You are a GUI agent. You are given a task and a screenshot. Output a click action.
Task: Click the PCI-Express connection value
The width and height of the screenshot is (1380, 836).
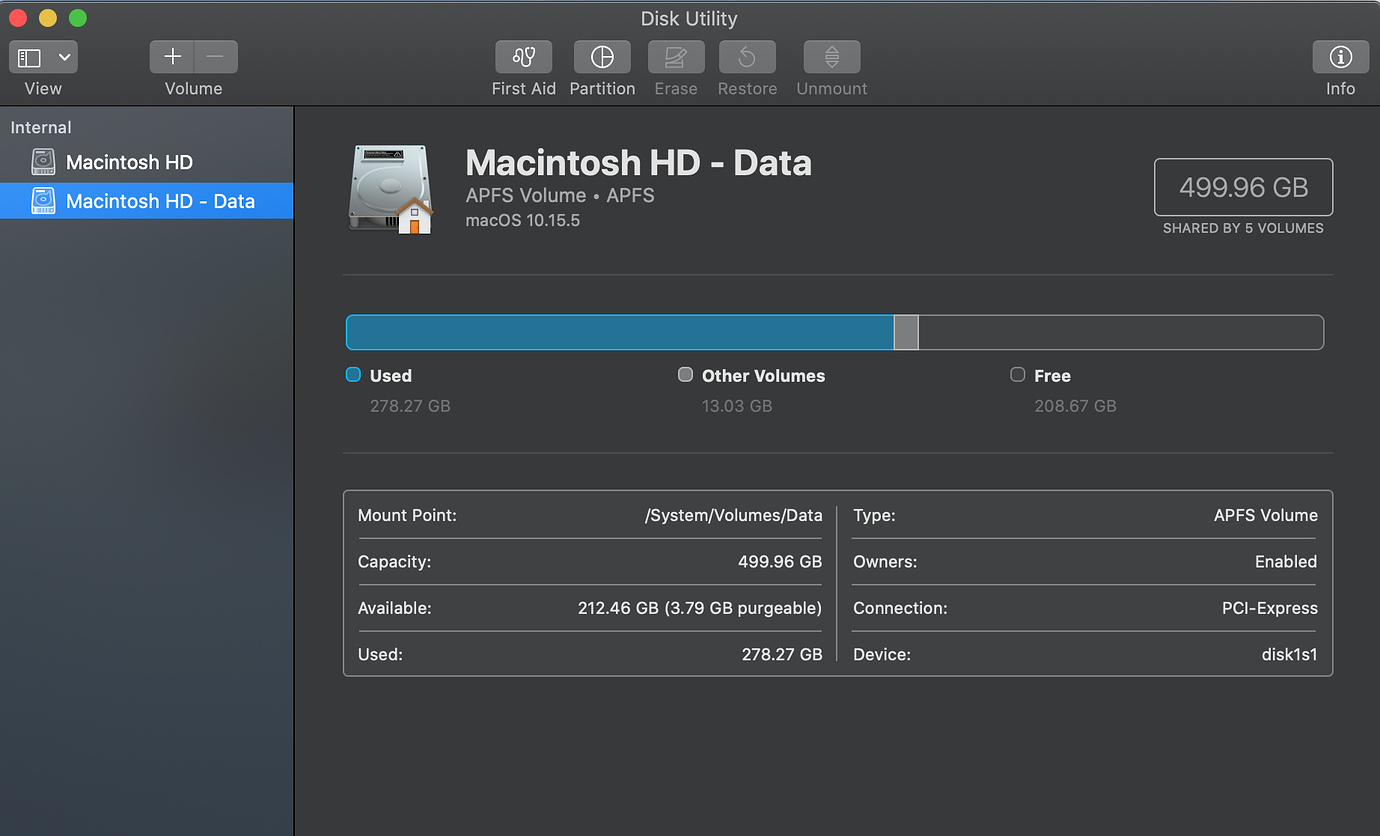[x=1270, y=608]
